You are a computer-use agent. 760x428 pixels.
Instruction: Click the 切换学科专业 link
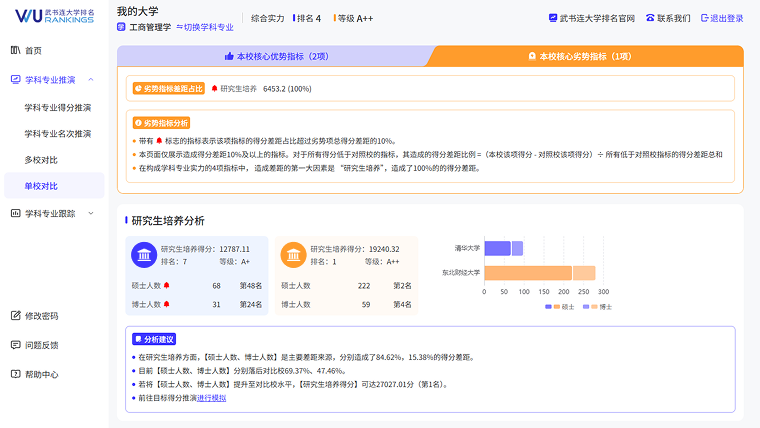208,27
